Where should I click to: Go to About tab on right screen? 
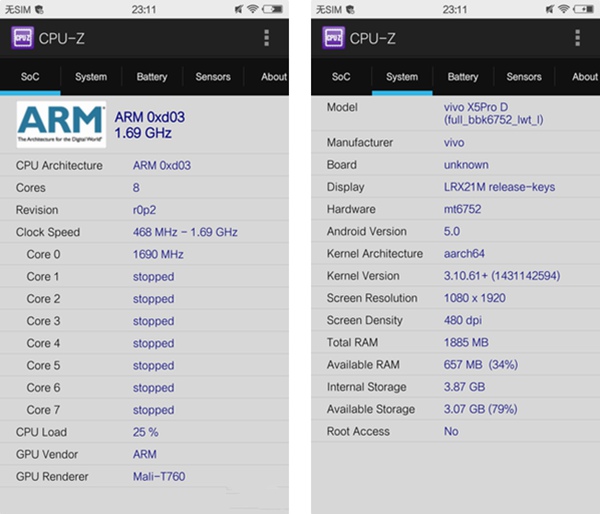point(584,77)
